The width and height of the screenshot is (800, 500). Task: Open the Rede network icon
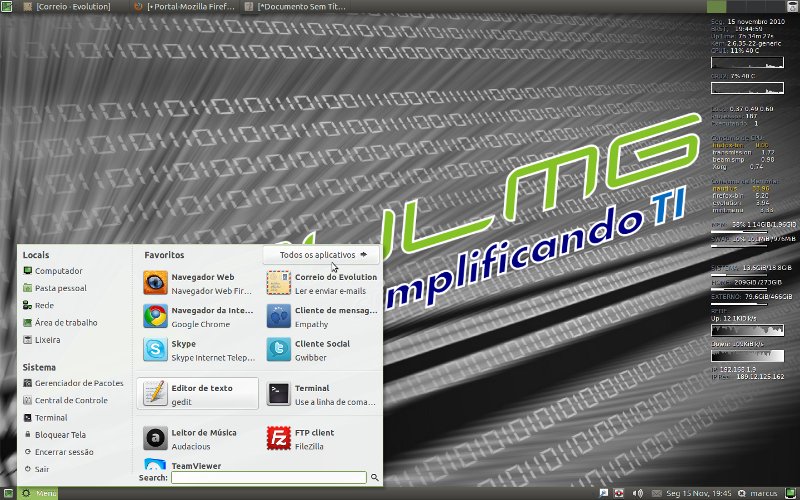coord(28,305)
